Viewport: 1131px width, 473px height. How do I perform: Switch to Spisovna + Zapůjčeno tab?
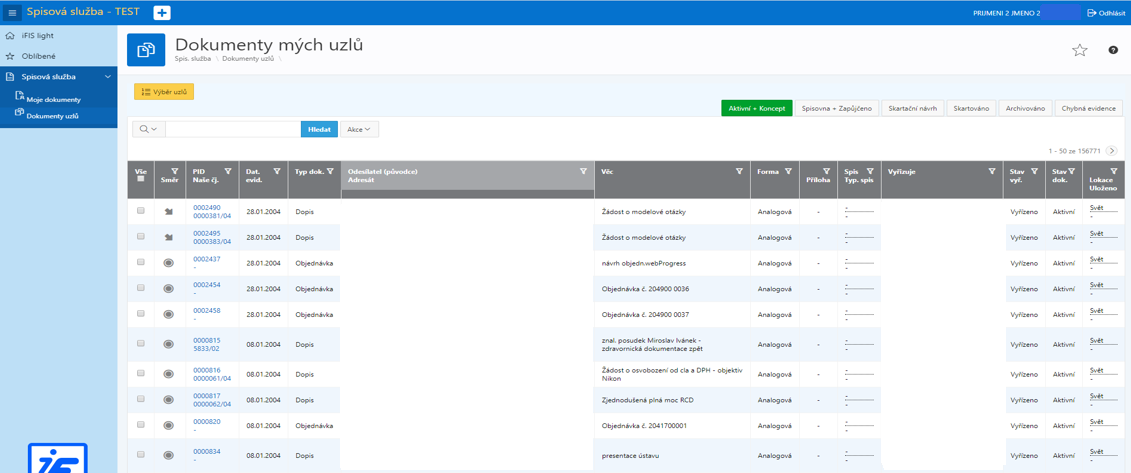[837, 108]
